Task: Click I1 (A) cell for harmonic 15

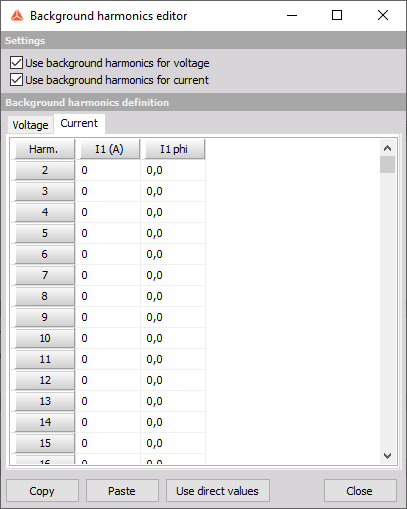Action: 108,443
